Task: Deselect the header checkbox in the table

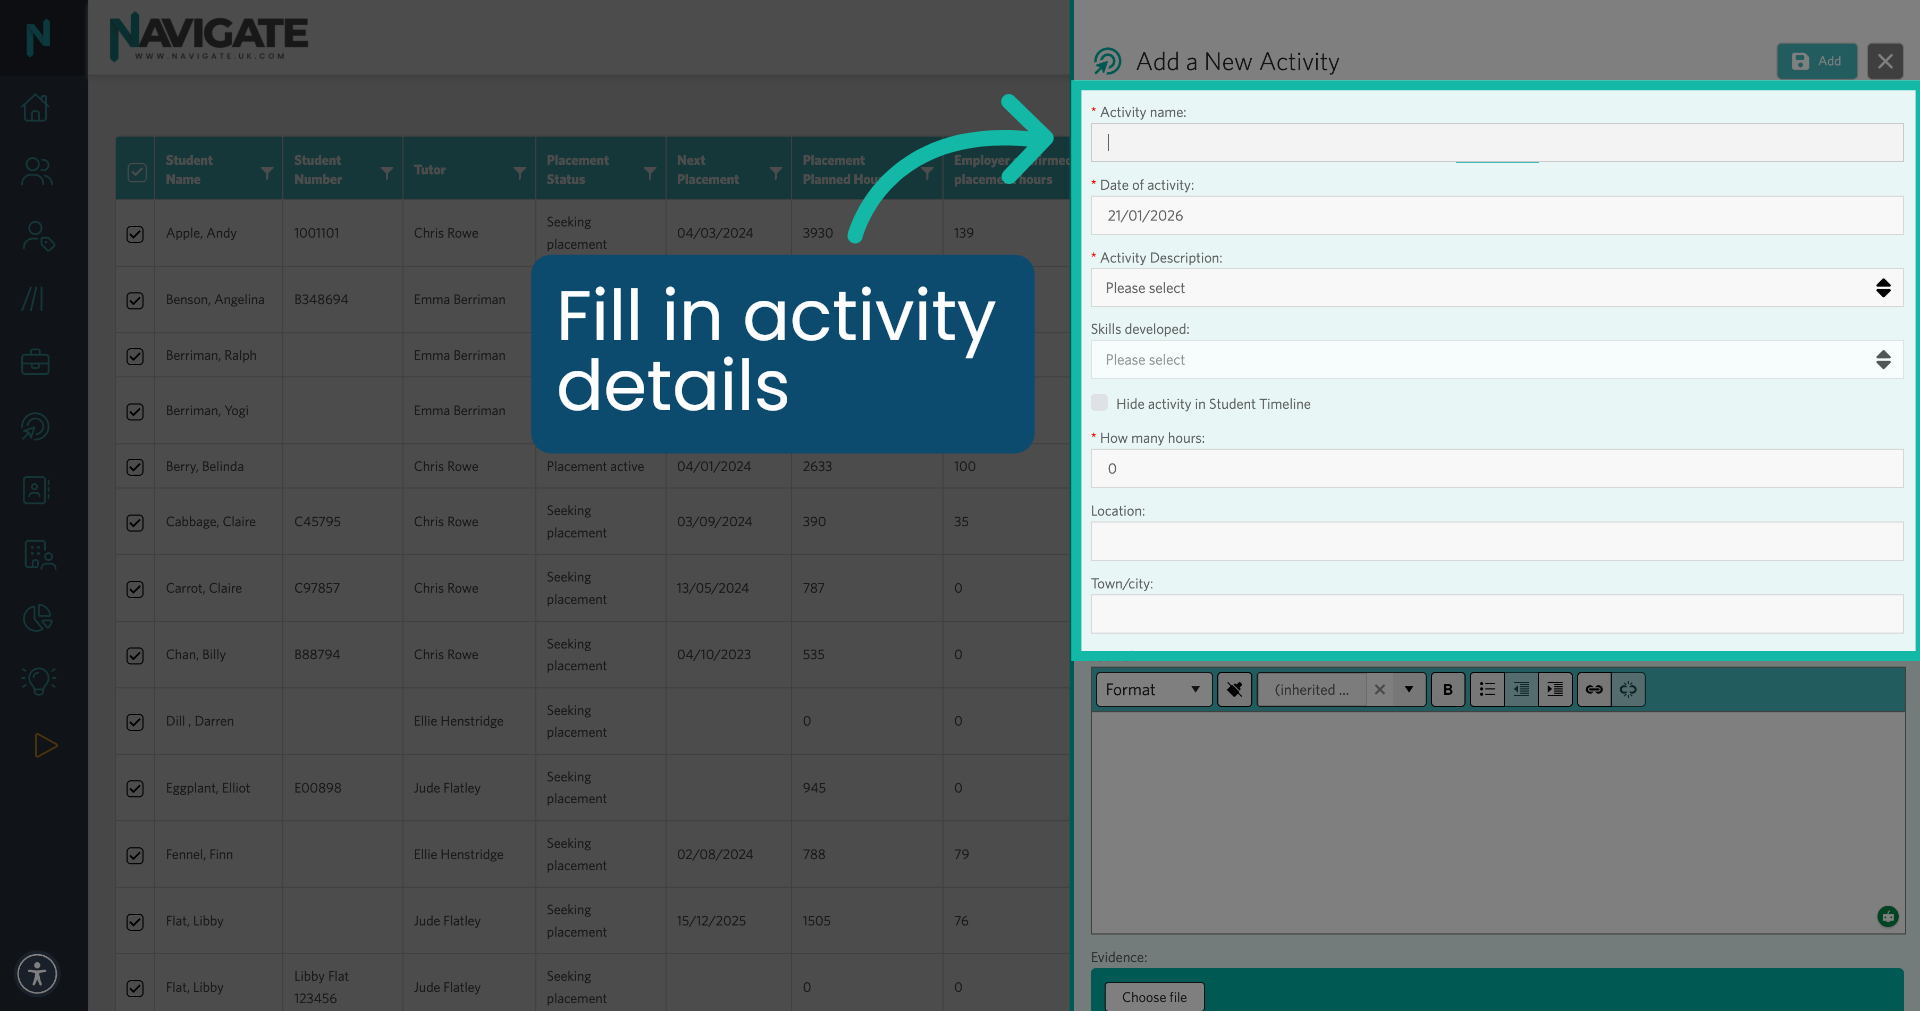Action: 136,172
